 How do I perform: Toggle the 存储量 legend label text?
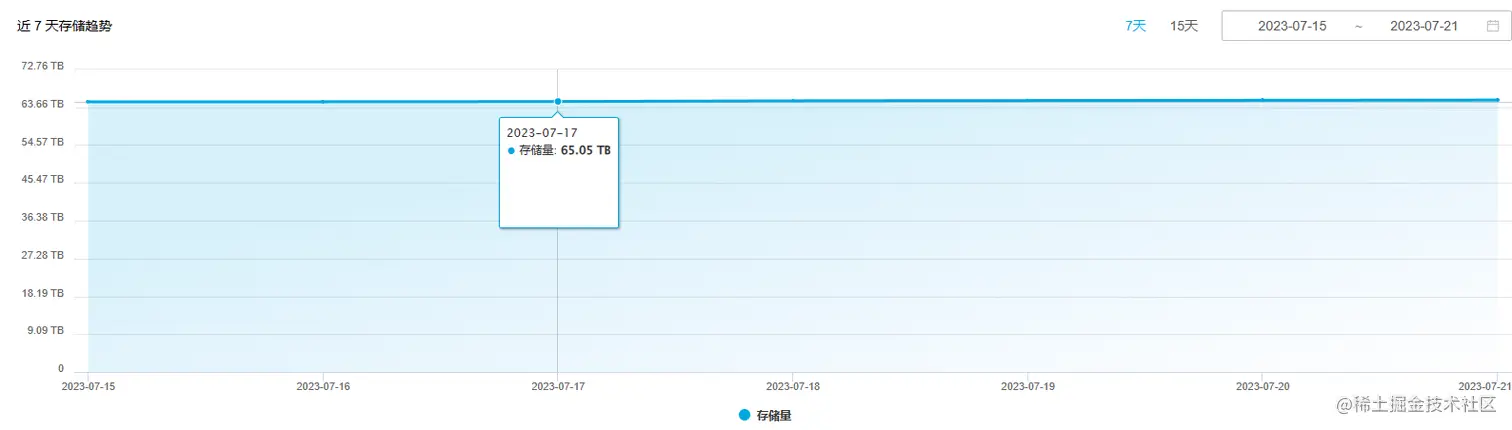pos(774,415)
